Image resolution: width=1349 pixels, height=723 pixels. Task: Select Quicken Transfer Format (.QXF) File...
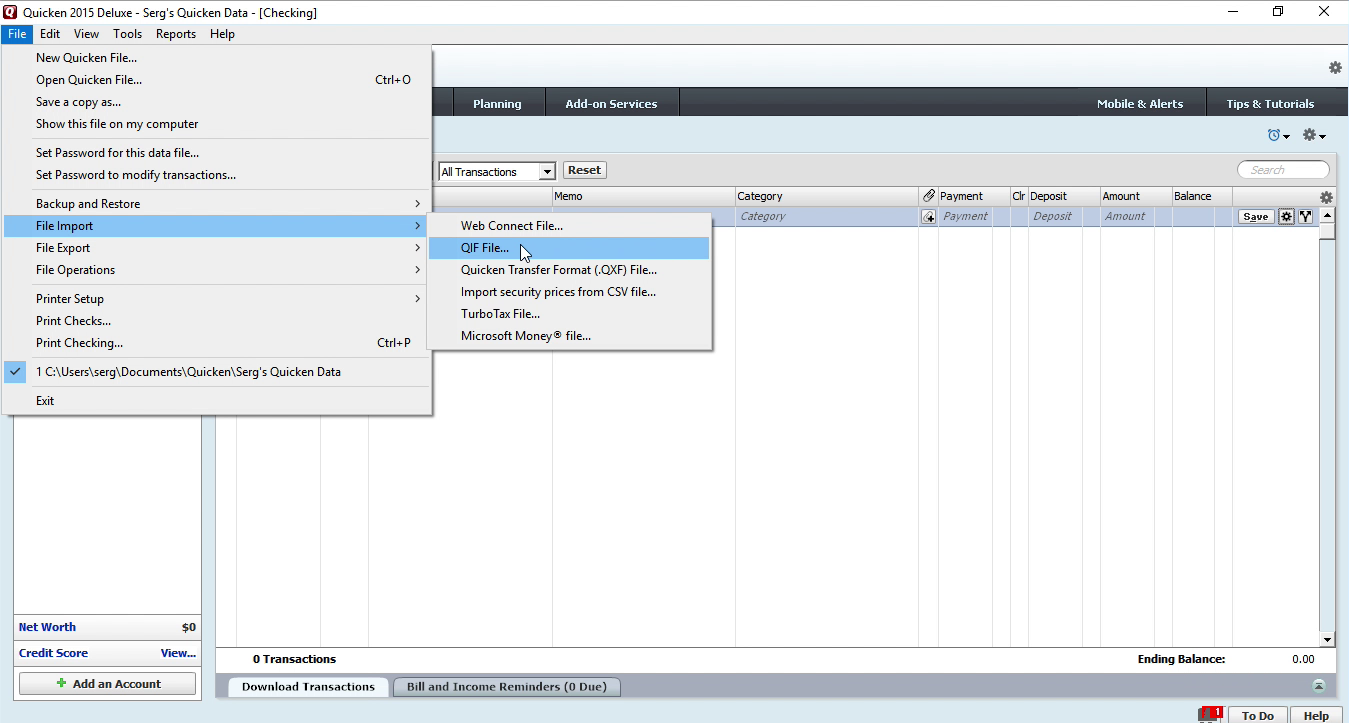coord(569,270)
